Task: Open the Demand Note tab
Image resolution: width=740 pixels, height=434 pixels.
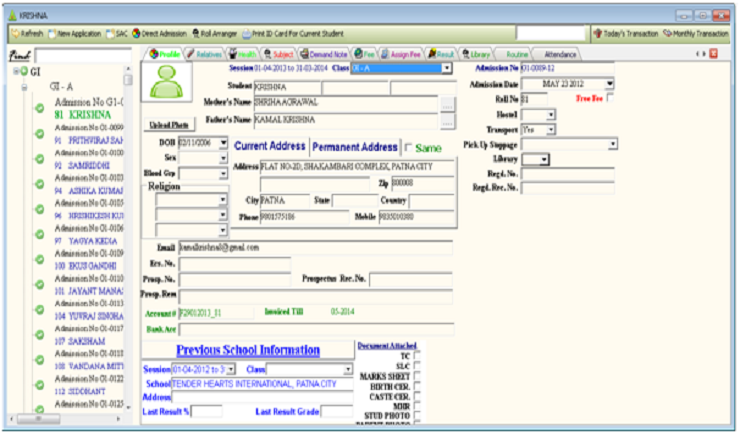Action: click(x=324, y=53)
